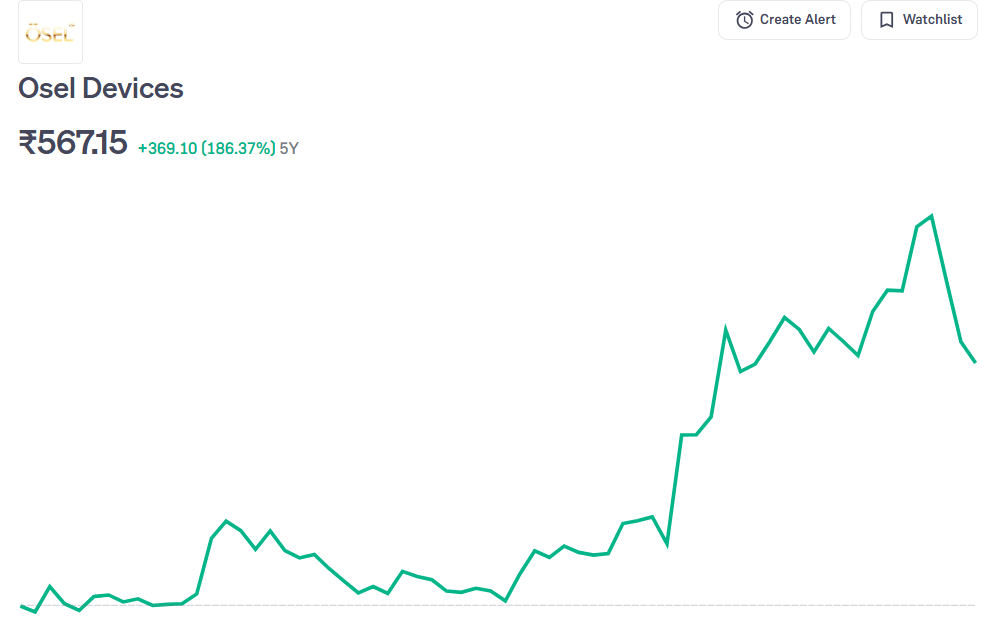Click the middle of the chart's steepest jump

[674, 490]
